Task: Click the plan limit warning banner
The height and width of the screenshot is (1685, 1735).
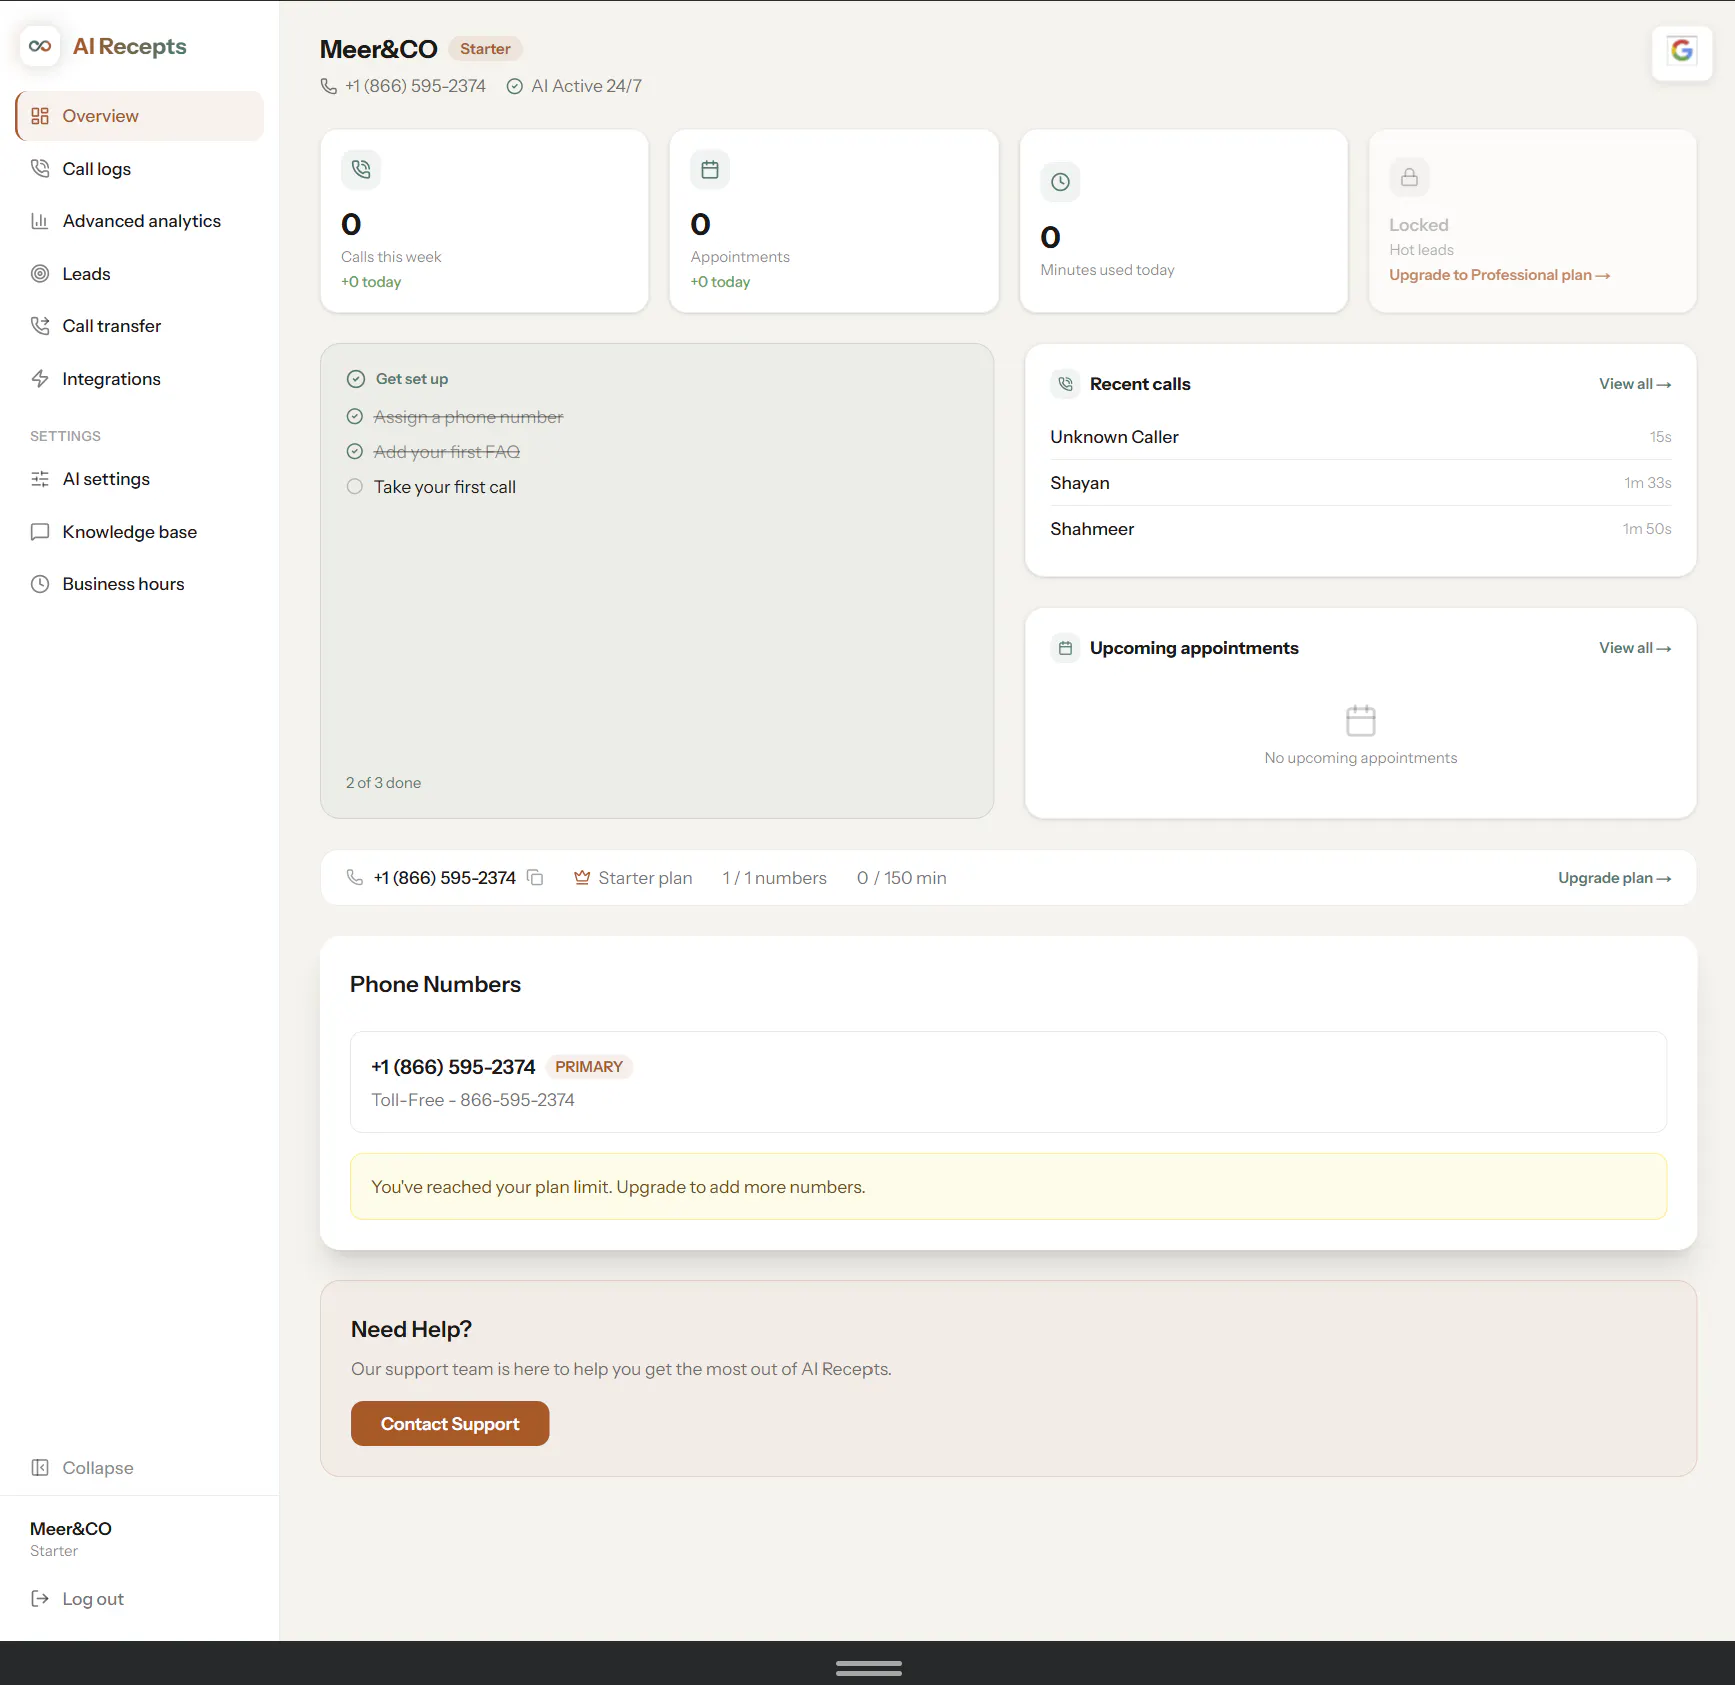Action: 1008,1187
